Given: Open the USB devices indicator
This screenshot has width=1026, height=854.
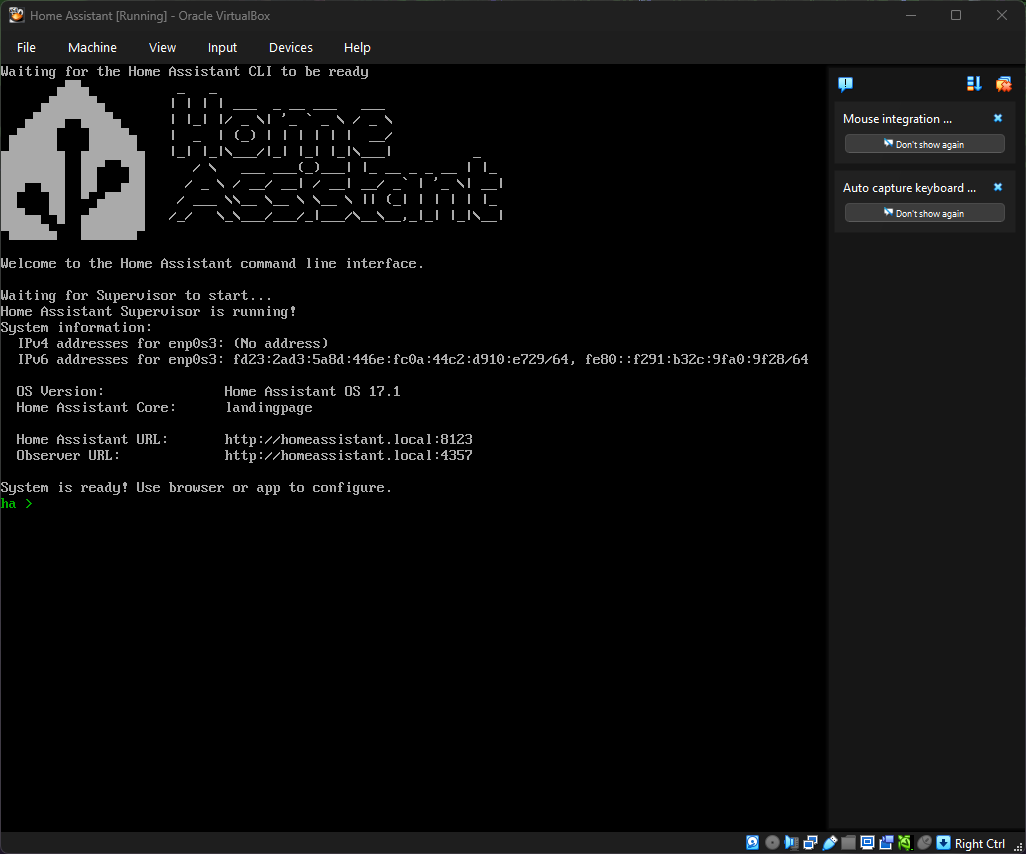Looking at the screenshot, I should 829,843.
